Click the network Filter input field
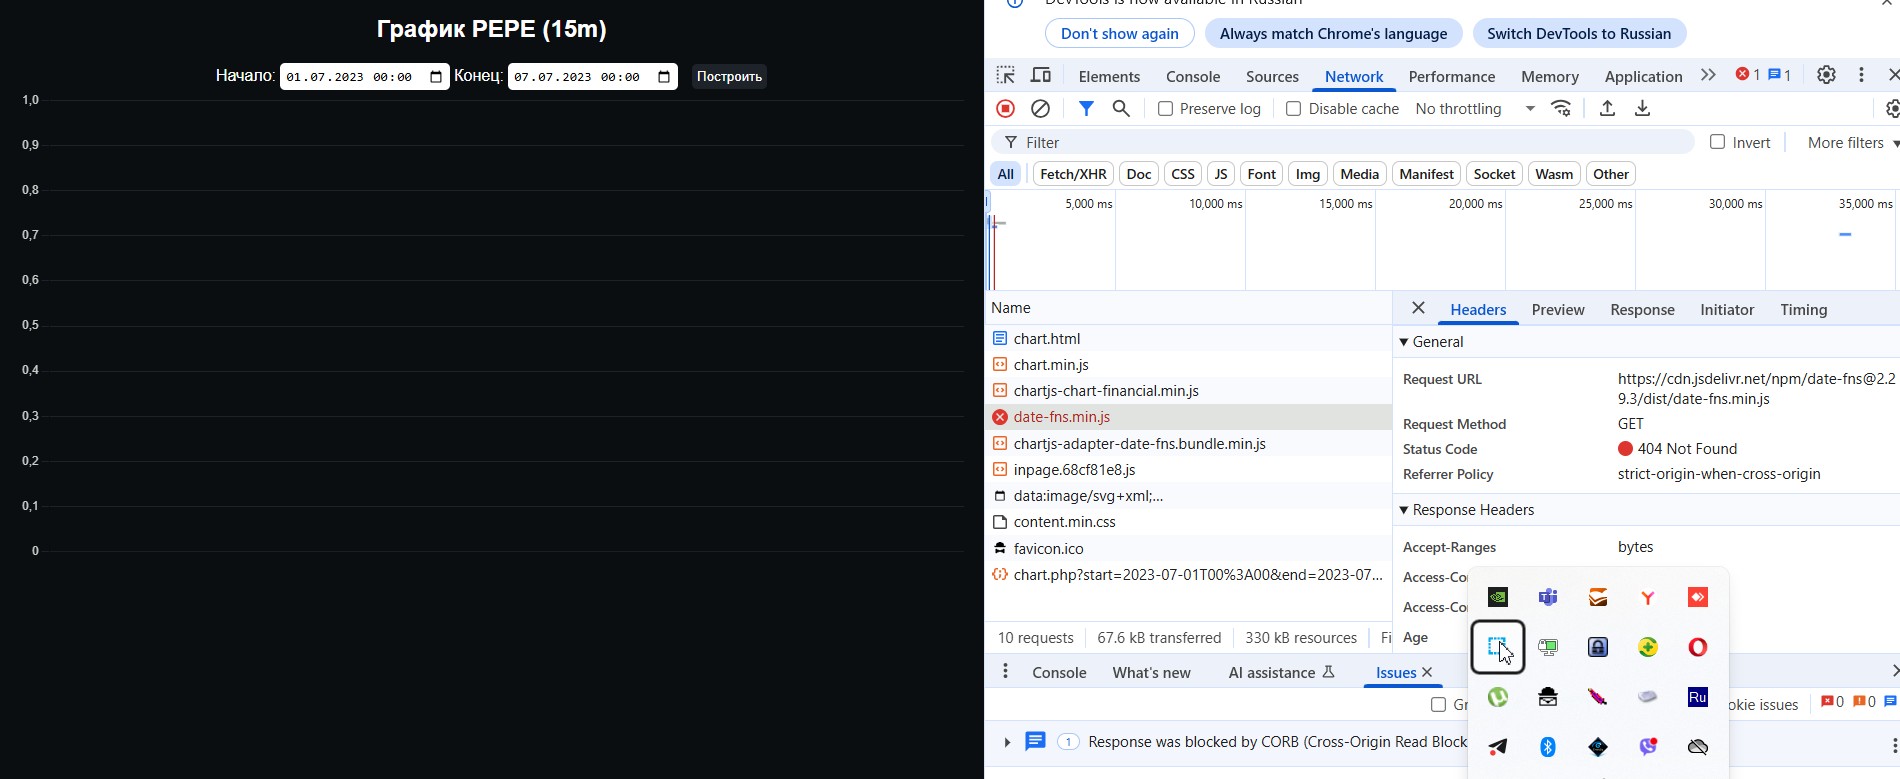Screen dimensions: 1900x779 point(1343,142)
